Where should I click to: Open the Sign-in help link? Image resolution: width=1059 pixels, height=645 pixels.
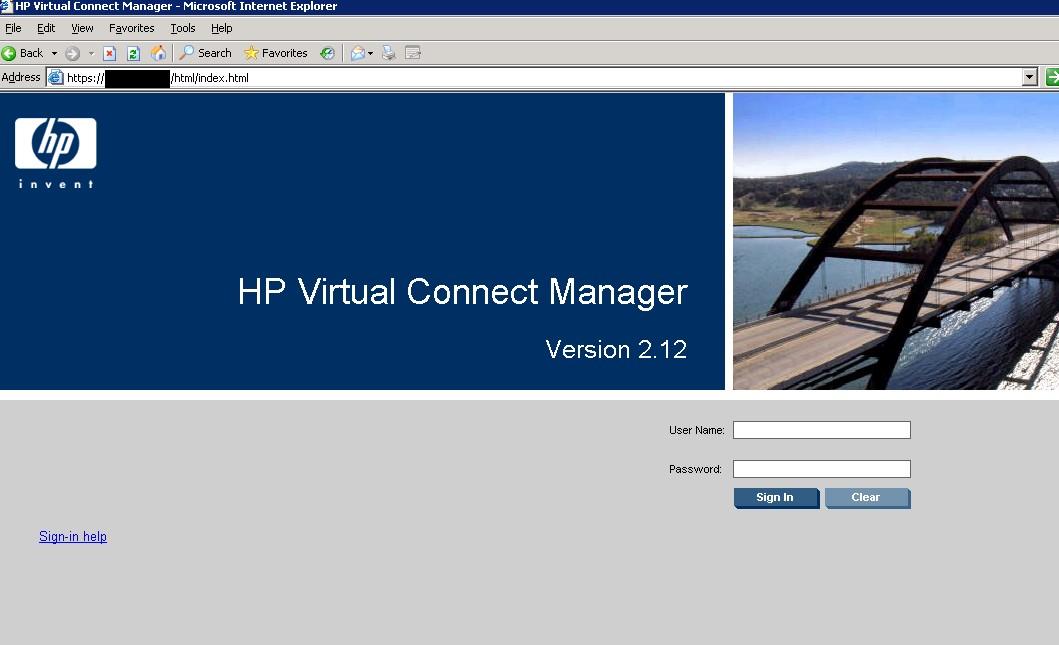point(72,537)
